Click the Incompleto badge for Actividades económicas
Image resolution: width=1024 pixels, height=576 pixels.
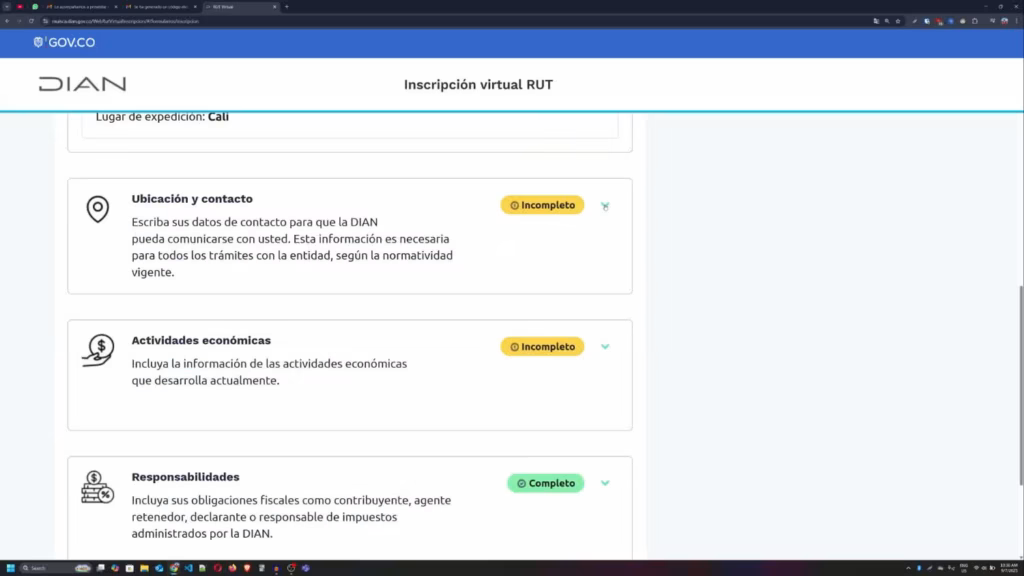click(542, 347)
